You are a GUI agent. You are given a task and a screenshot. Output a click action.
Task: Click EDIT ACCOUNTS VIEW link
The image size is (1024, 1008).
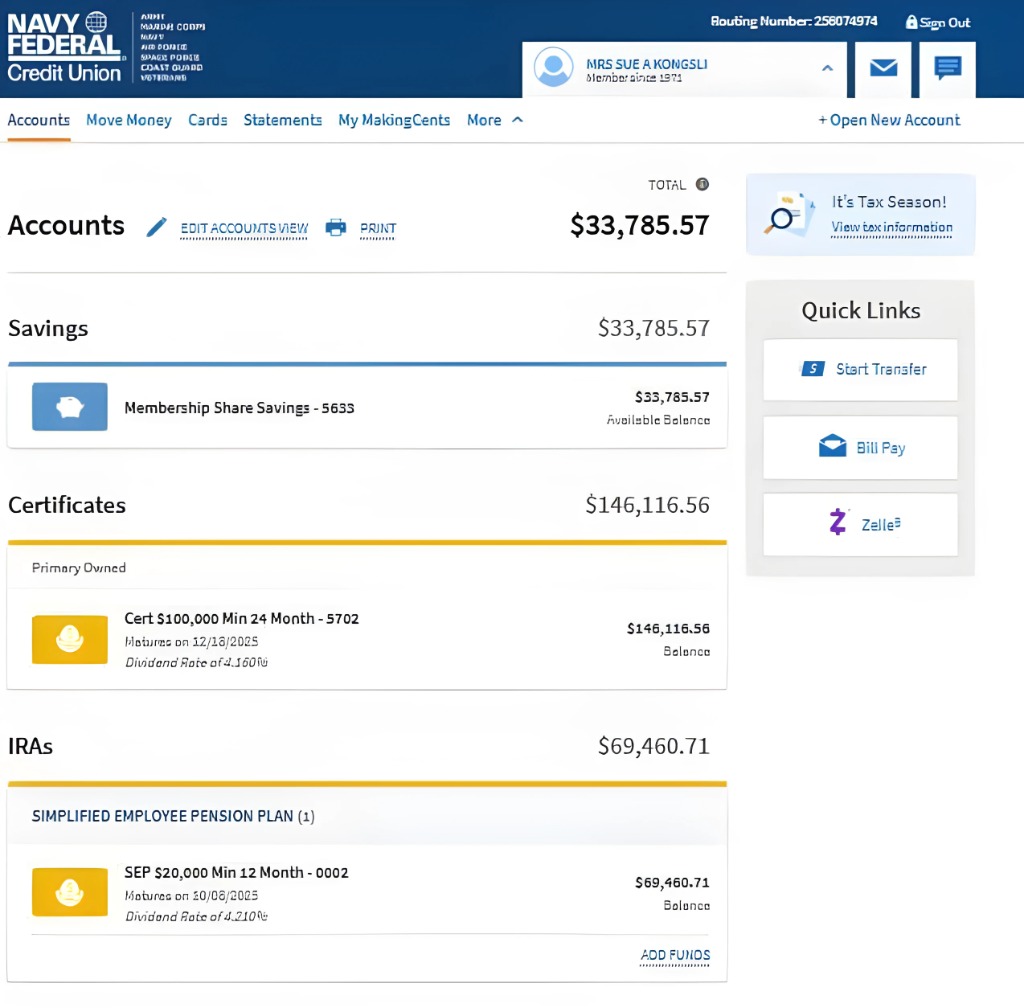[x=244, y=228]
